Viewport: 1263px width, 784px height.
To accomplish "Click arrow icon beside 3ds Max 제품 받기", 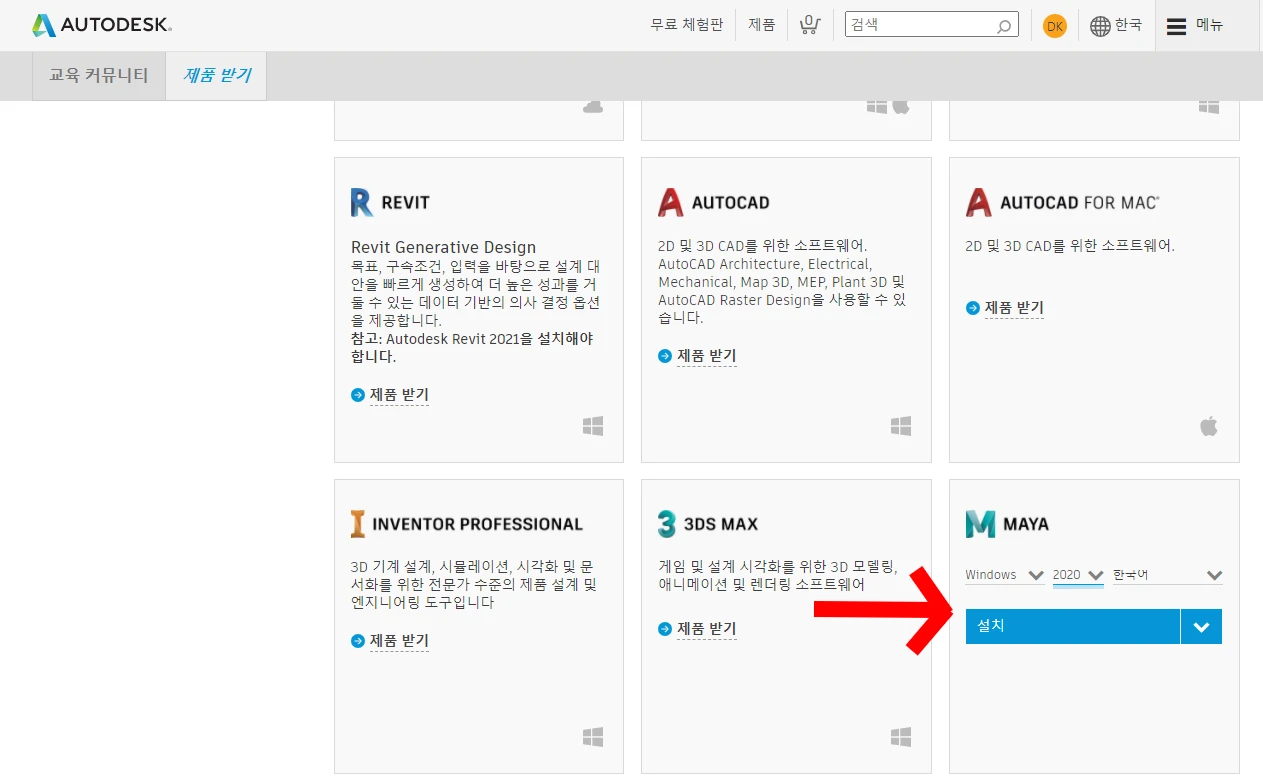I will pos(665,629).
